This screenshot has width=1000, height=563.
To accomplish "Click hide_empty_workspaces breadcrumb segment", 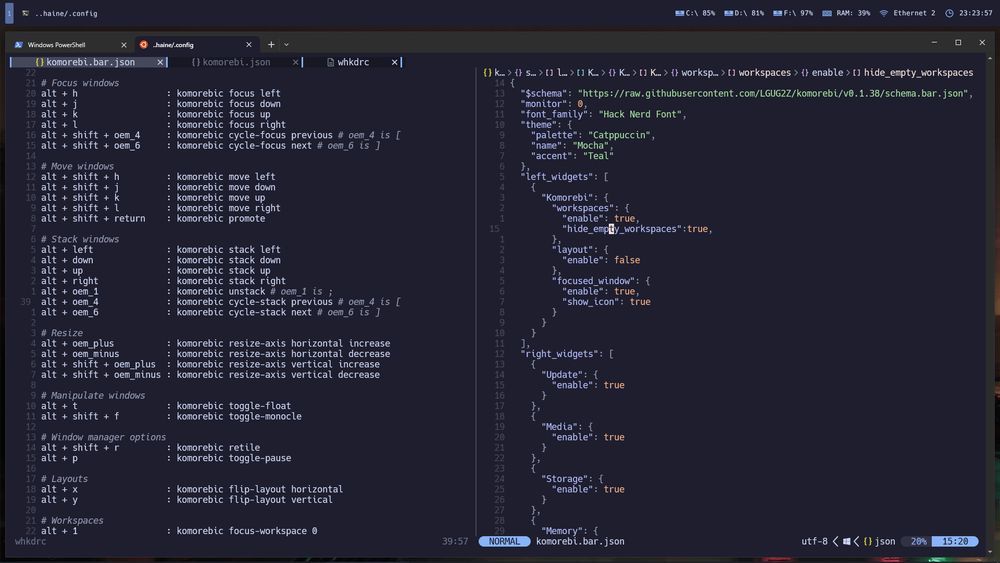I will click(x=918, y=73).
